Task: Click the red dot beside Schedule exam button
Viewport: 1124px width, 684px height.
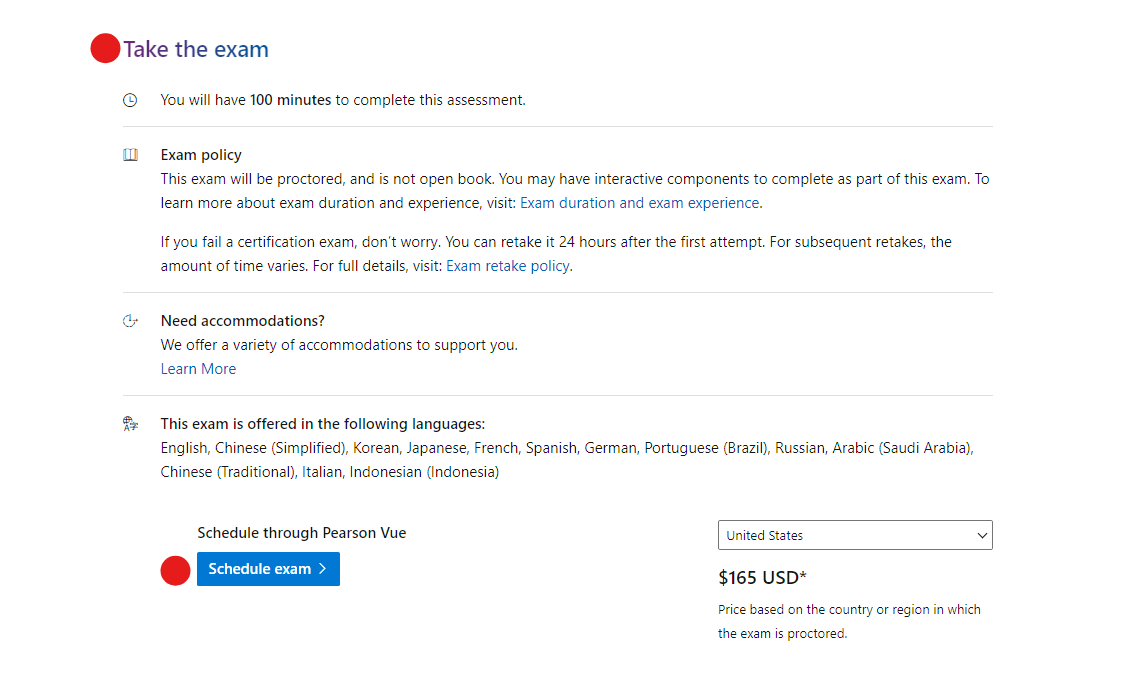Action: (x=176, y=571)
